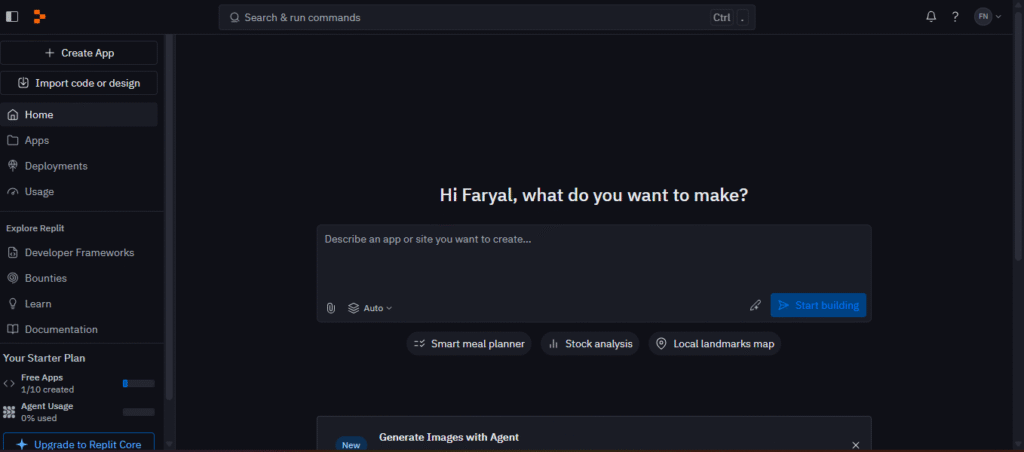This screenshot has width=1024, height=452.
Task: Click the import icon beside Import code
Action: (24, 83)
